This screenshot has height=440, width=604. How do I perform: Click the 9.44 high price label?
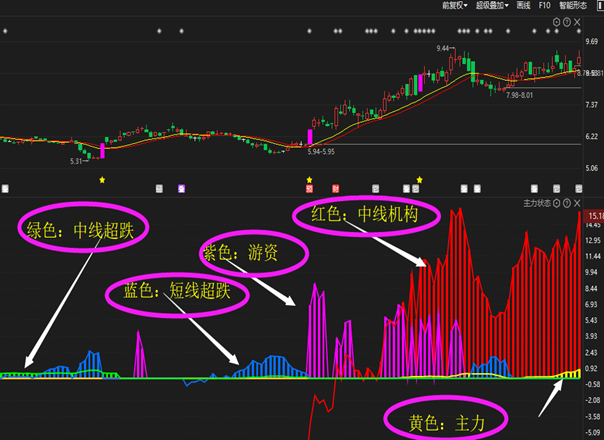pos(443,48)
